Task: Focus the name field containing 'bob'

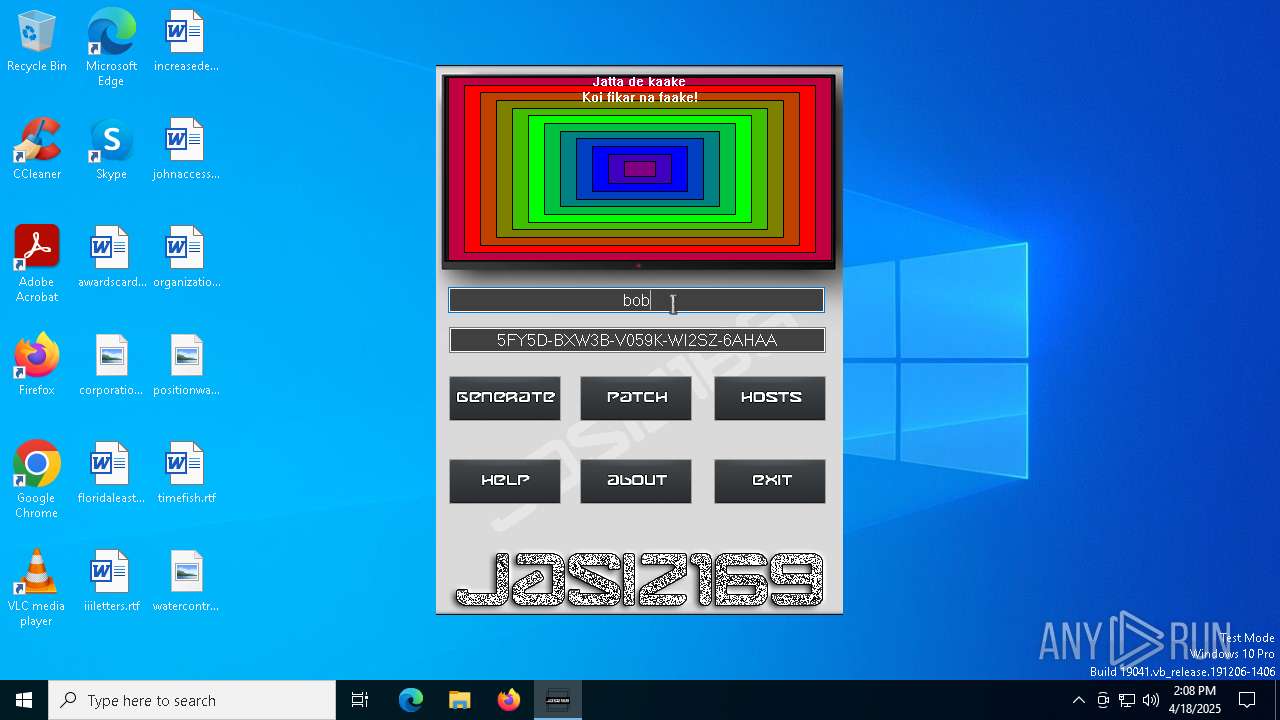Action: (636, 300)
